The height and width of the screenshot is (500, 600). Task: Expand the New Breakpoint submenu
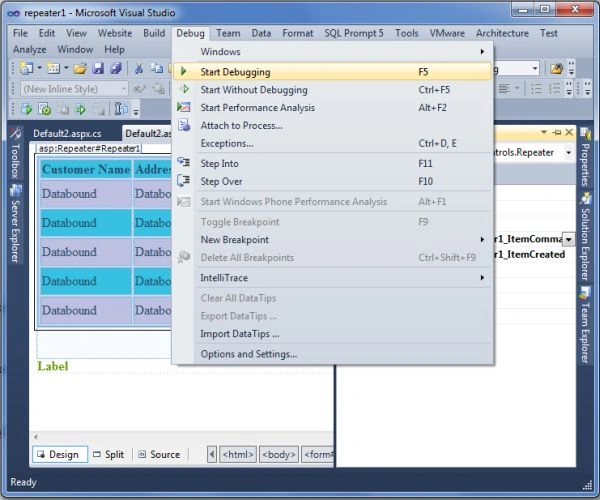tap(332, 240)
